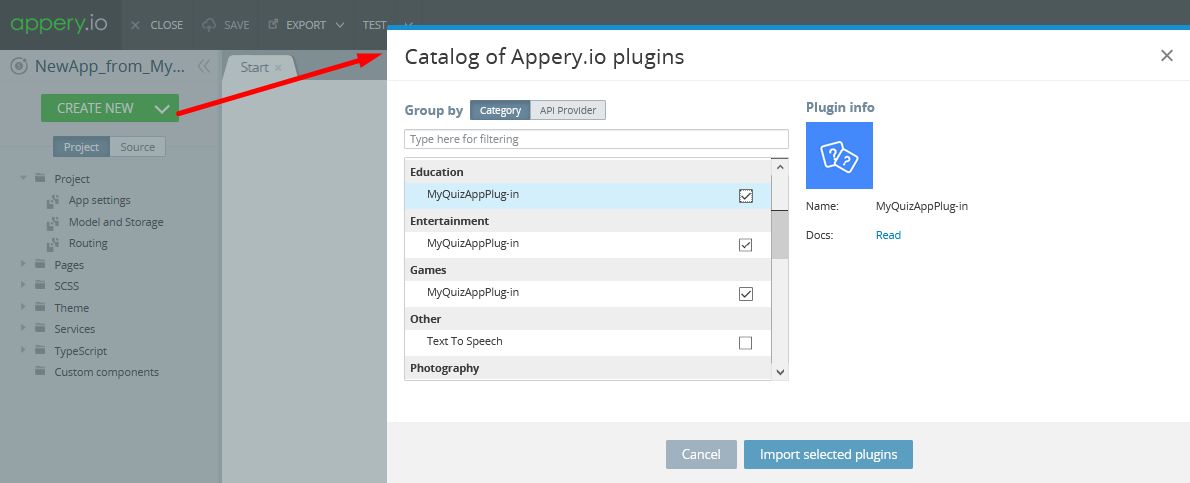Click the project target icon
The height and width of the screenshot is (483, 1190).
click(20, 66)
